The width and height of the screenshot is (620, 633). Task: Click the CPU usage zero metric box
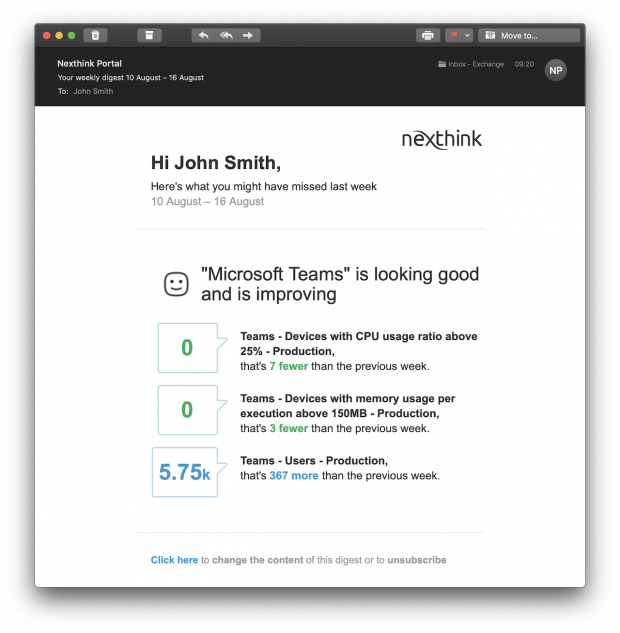[187, 348]
